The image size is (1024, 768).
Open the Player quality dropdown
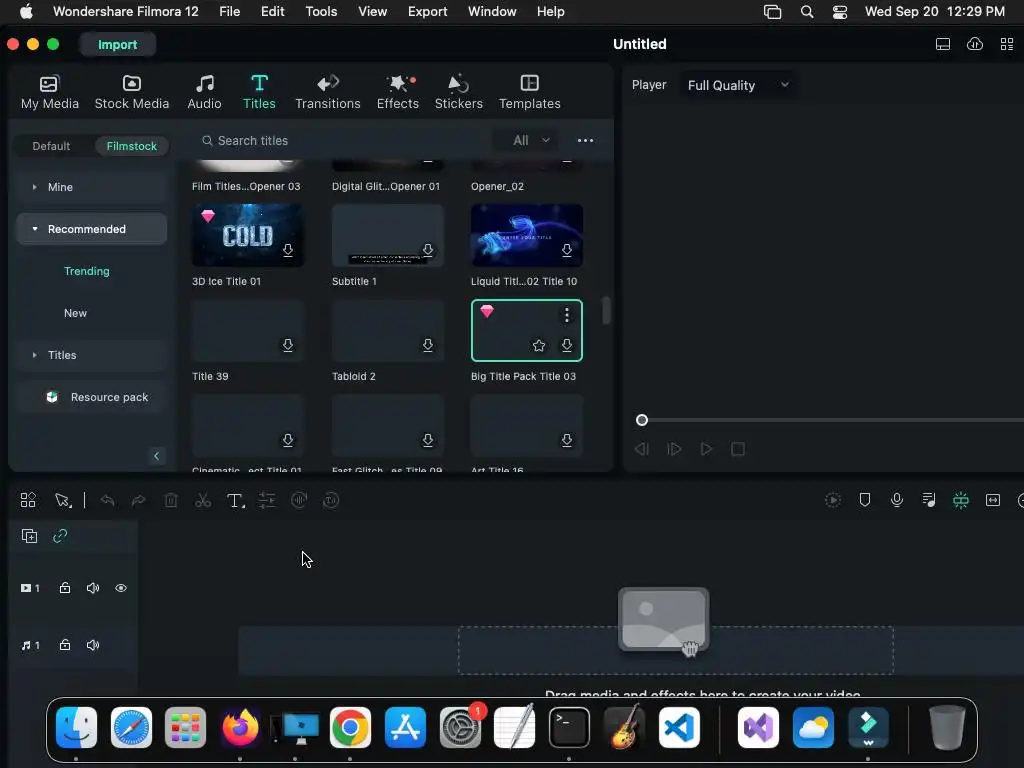pos(737,86)
